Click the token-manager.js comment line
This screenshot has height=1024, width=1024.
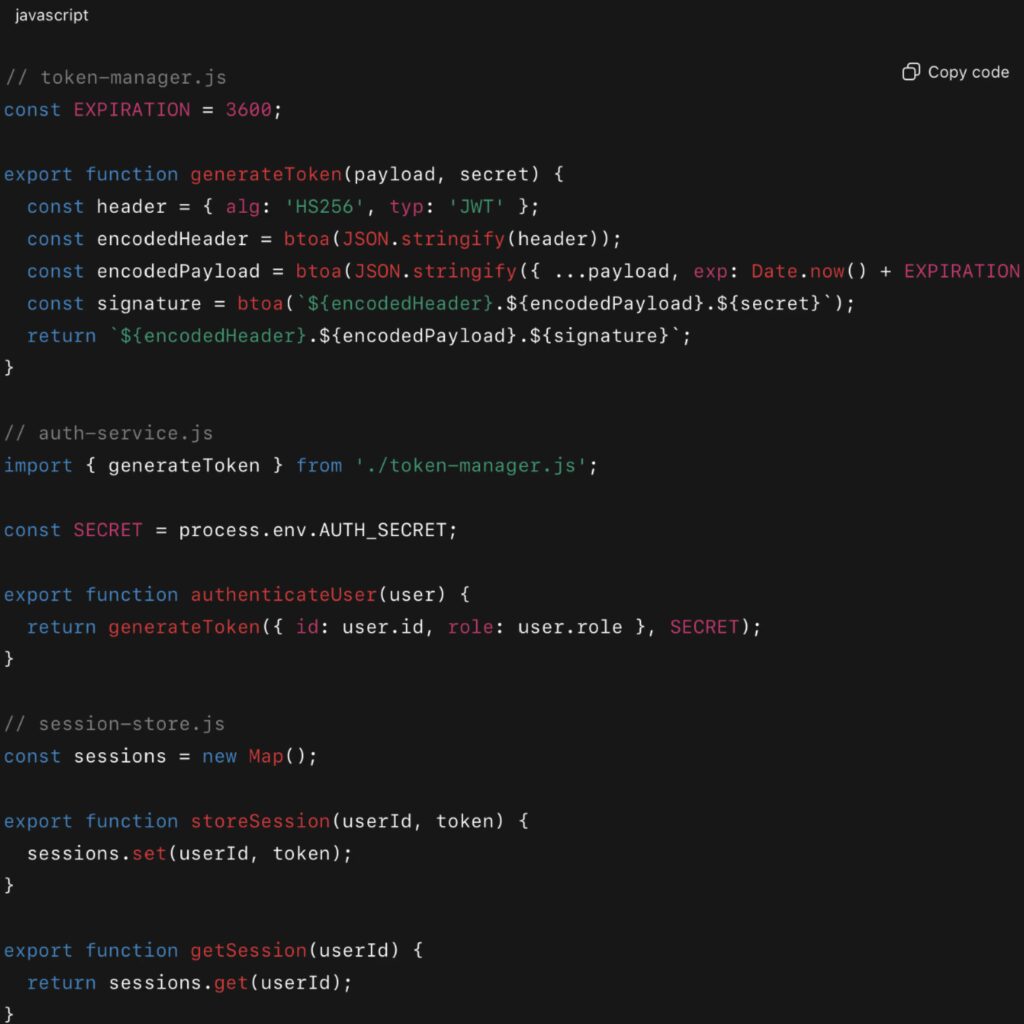(115, 77)
